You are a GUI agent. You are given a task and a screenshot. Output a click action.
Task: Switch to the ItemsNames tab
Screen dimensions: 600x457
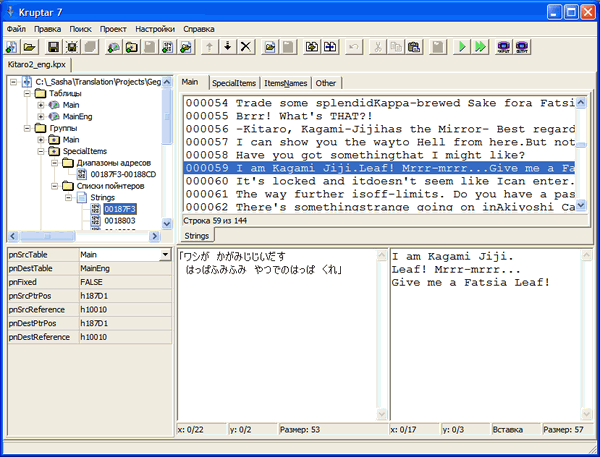285,83
